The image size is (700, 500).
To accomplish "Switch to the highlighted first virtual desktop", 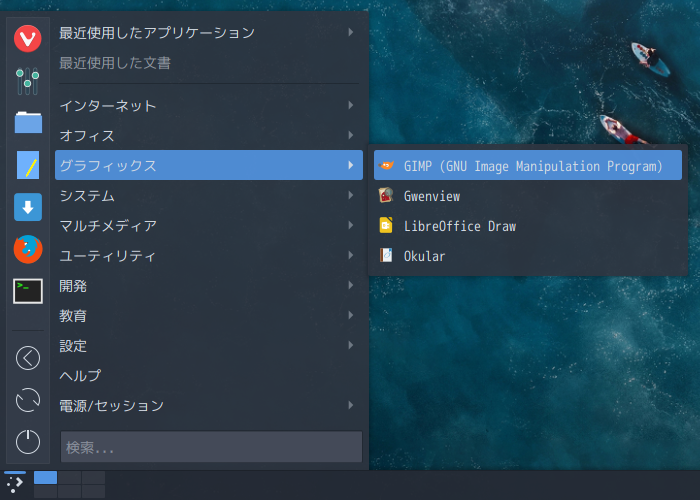I will [x=46, y=478].
